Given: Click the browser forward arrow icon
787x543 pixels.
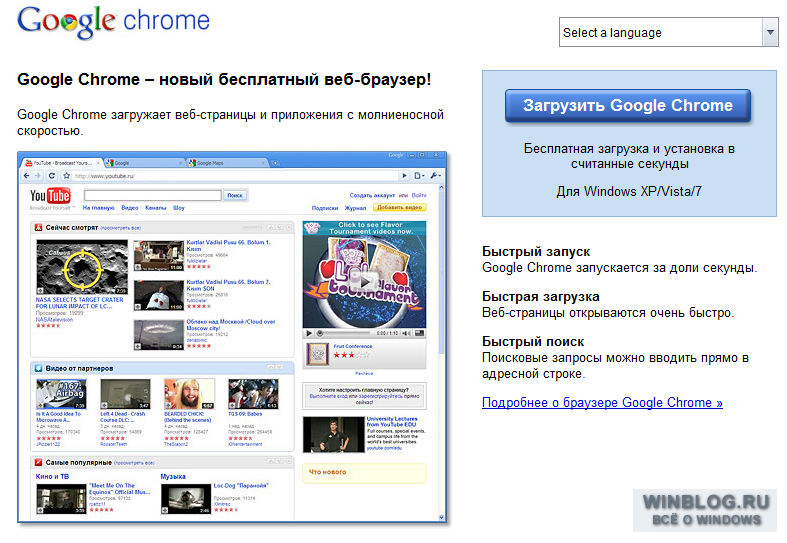Looking at the screenshot, I should (38, 176).
